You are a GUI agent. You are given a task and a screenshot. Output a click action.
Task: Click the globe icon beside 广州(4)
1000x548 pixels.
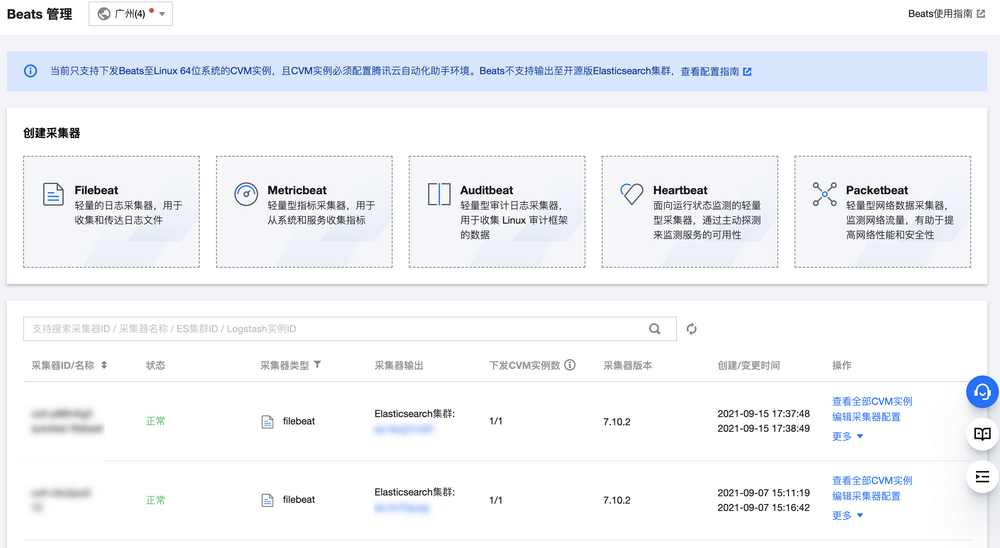pyautogui.click(x=104, y=14)
